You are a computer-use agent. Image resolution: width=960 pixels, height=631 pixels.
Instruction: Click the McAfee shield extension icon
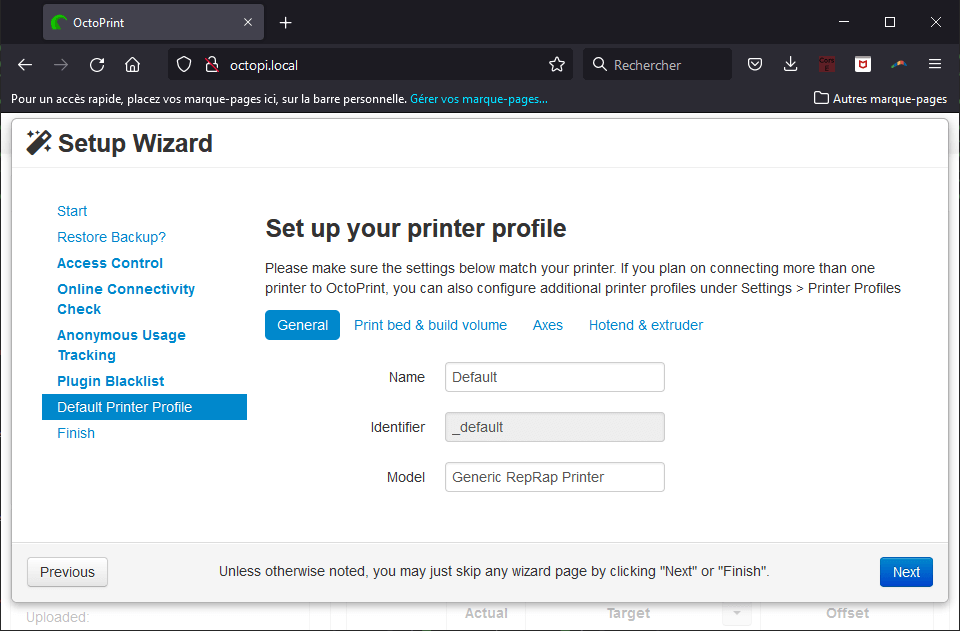pos(863,64)
